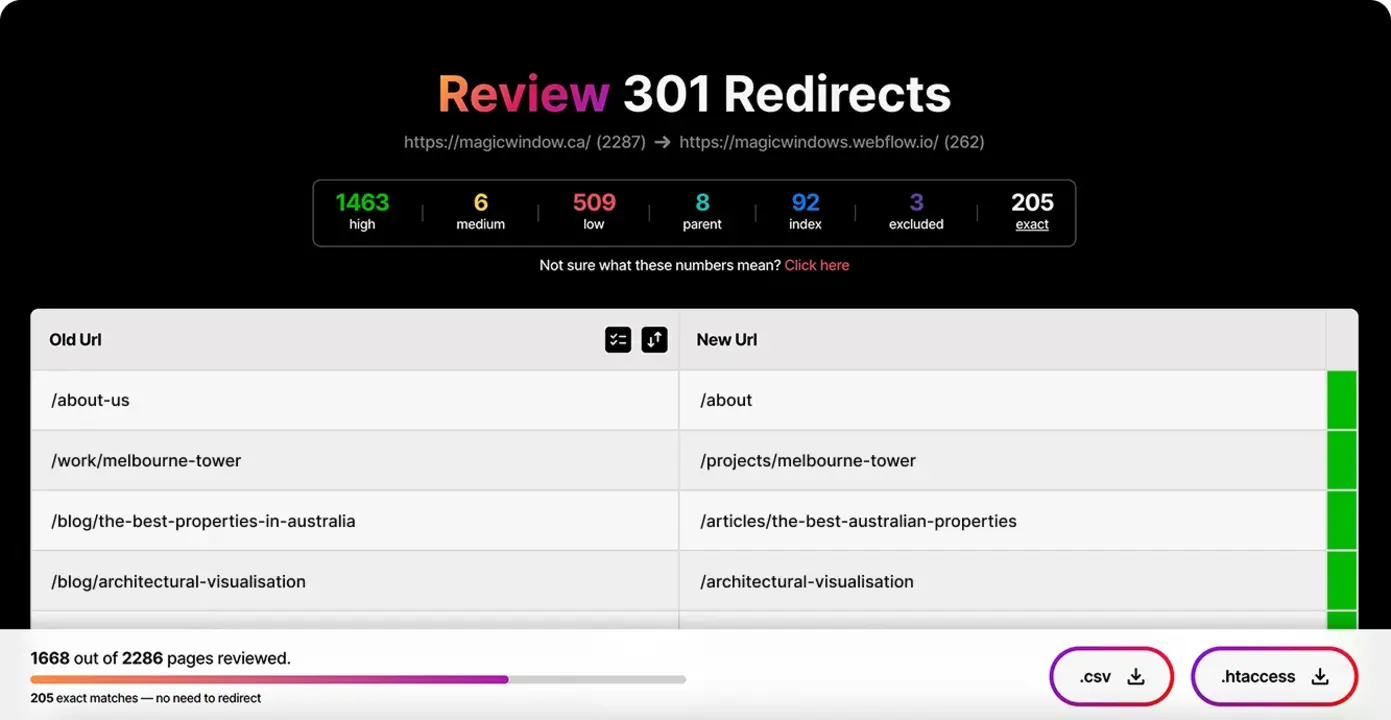Show the 92 index matches
Screen dimensions: 1391x720
(x=805, y=212)
